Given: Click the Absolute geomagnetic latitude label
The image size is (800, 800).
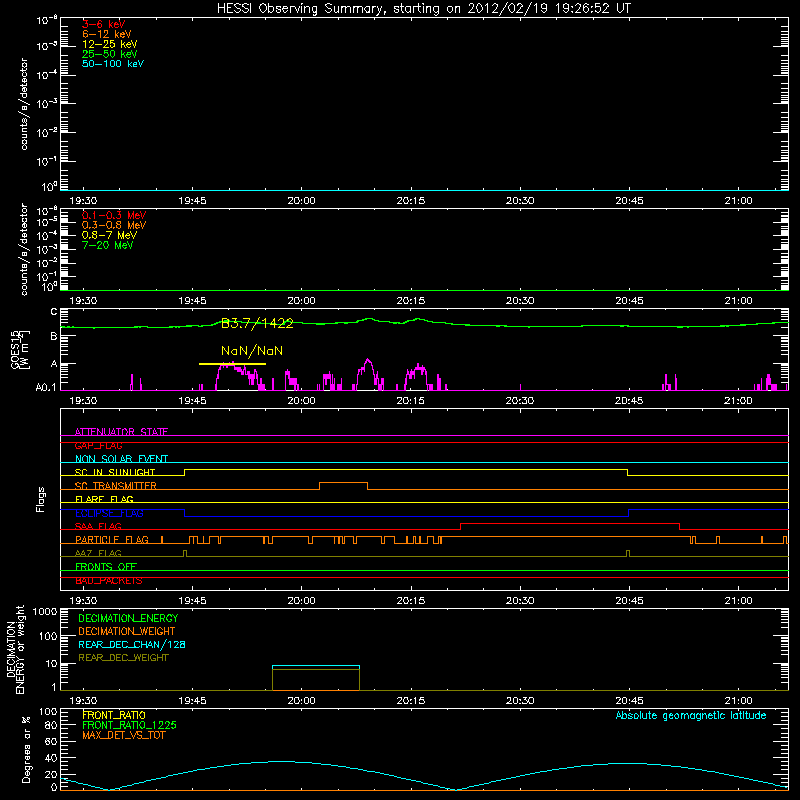Looking at the screenshot, I should coord(691,715).
